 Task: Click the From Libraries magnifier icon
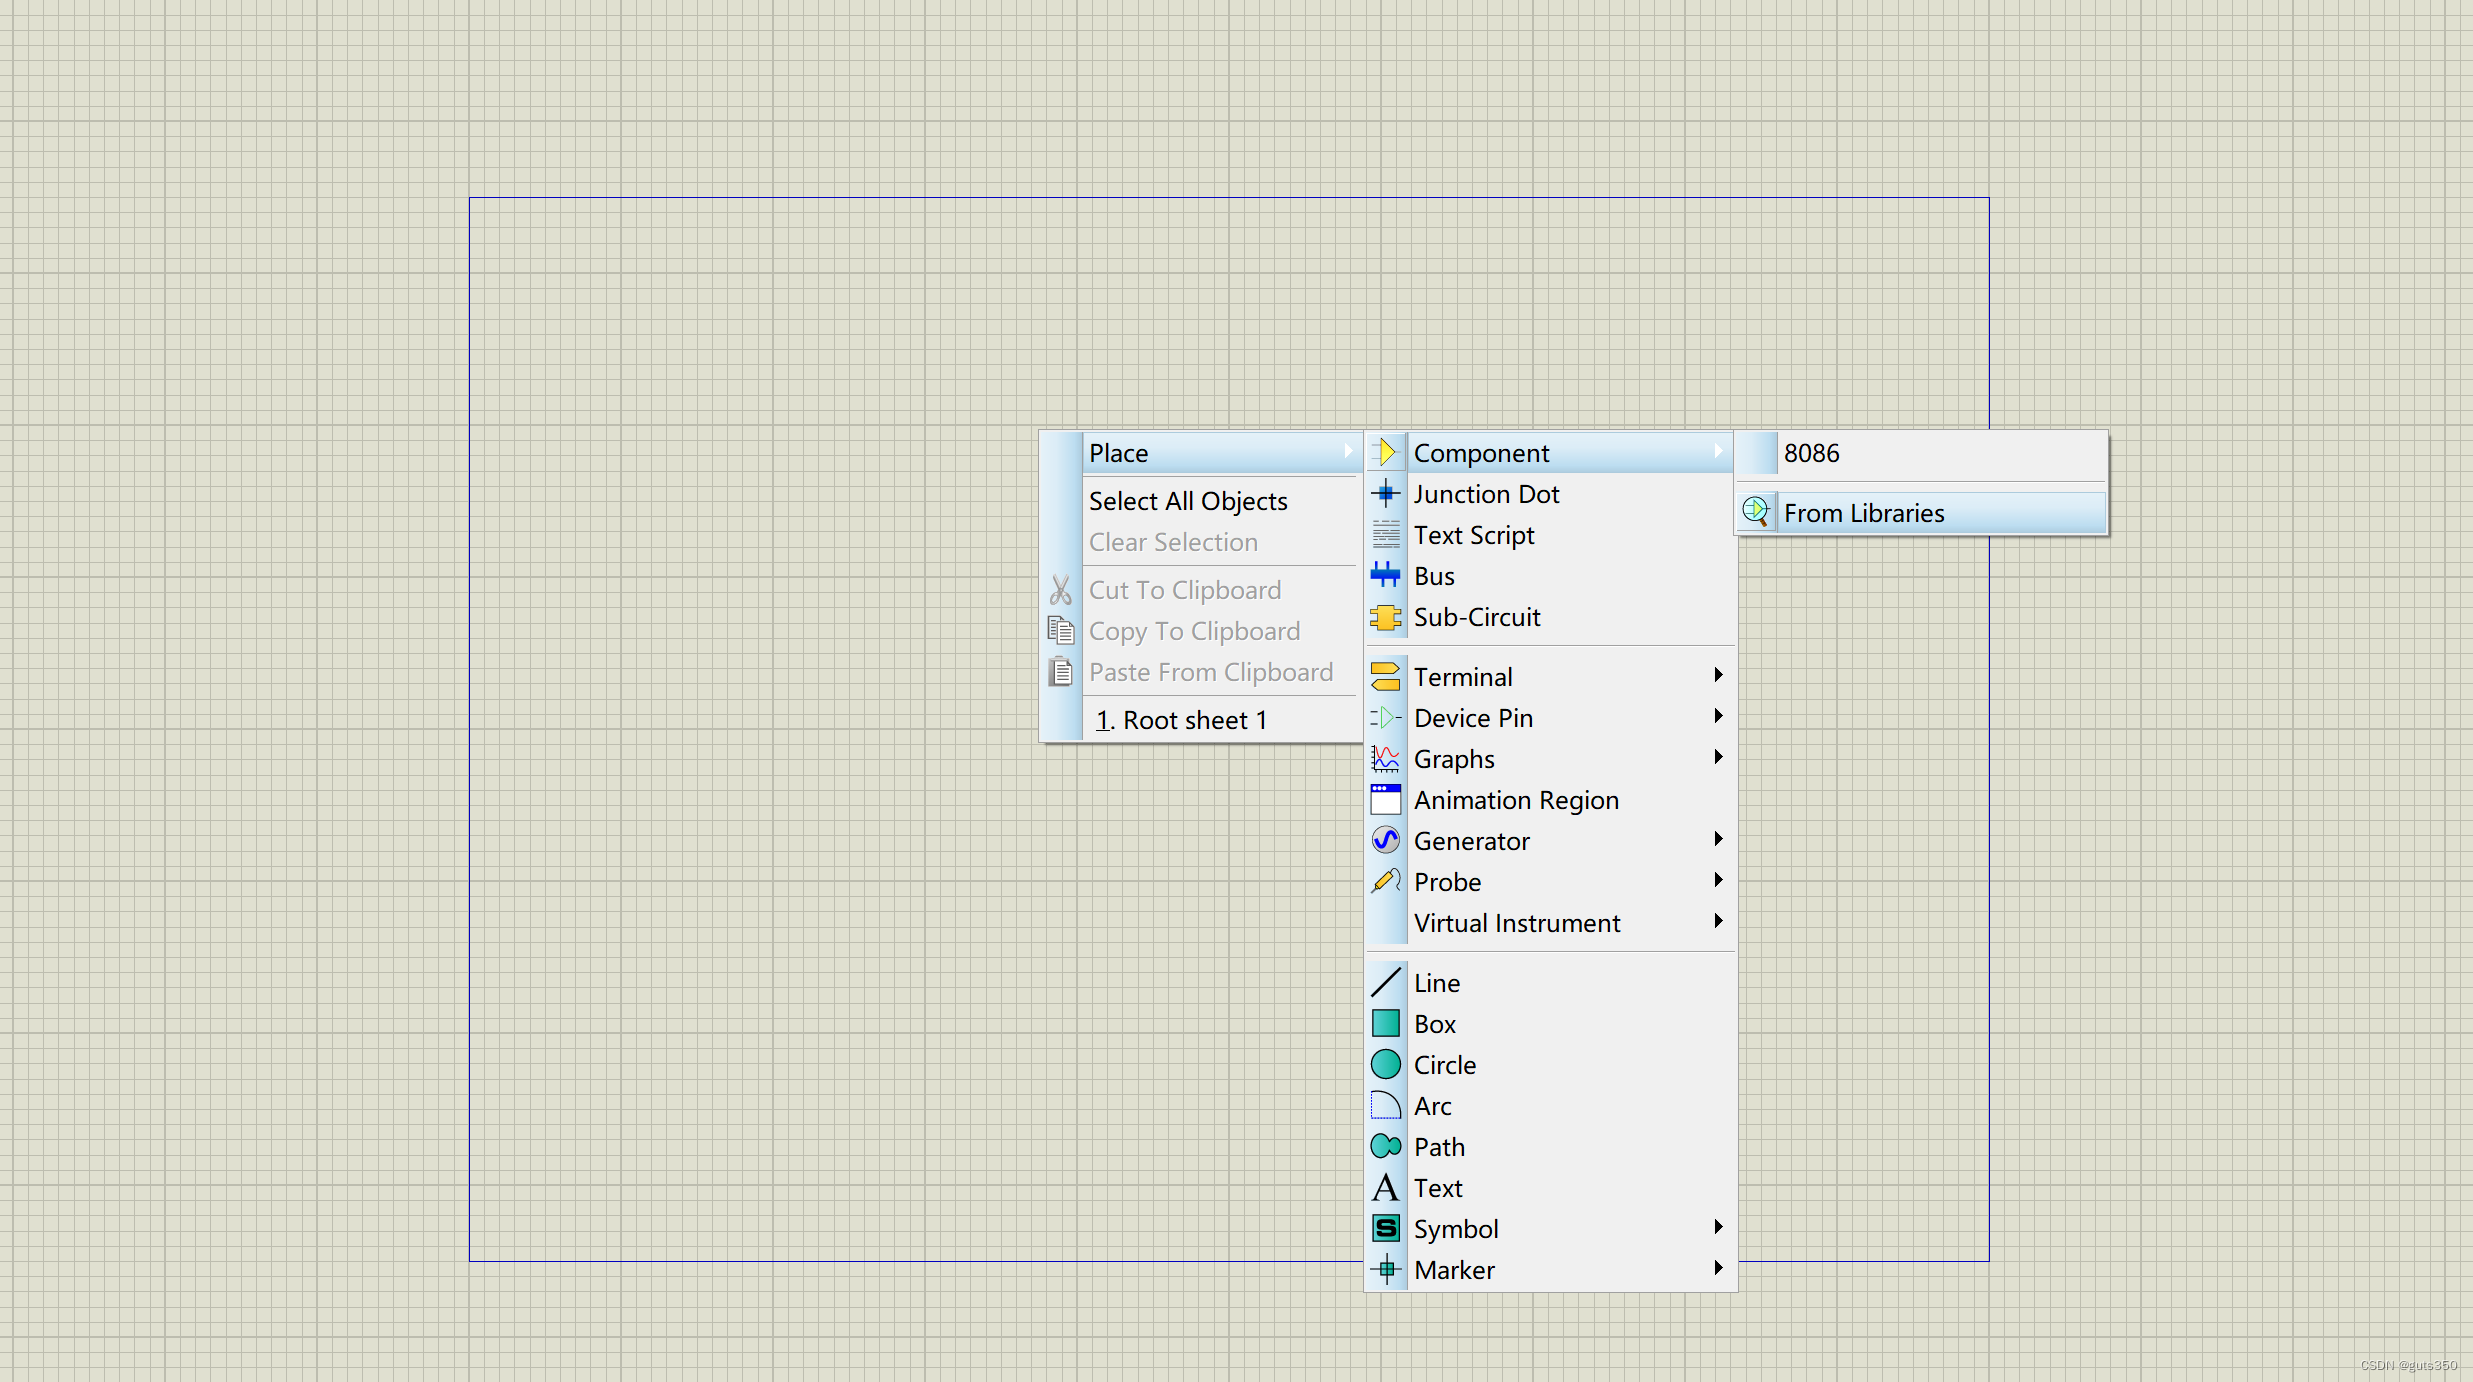pyautogui.click(x=1755, y=512)
